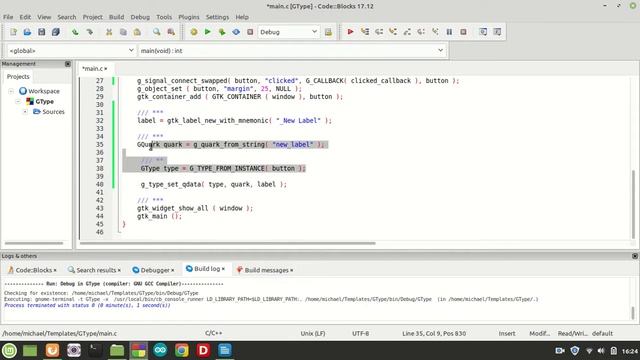Collapse the GType project node
This screenshot has width=640, height=360.
tap(18, 101)
